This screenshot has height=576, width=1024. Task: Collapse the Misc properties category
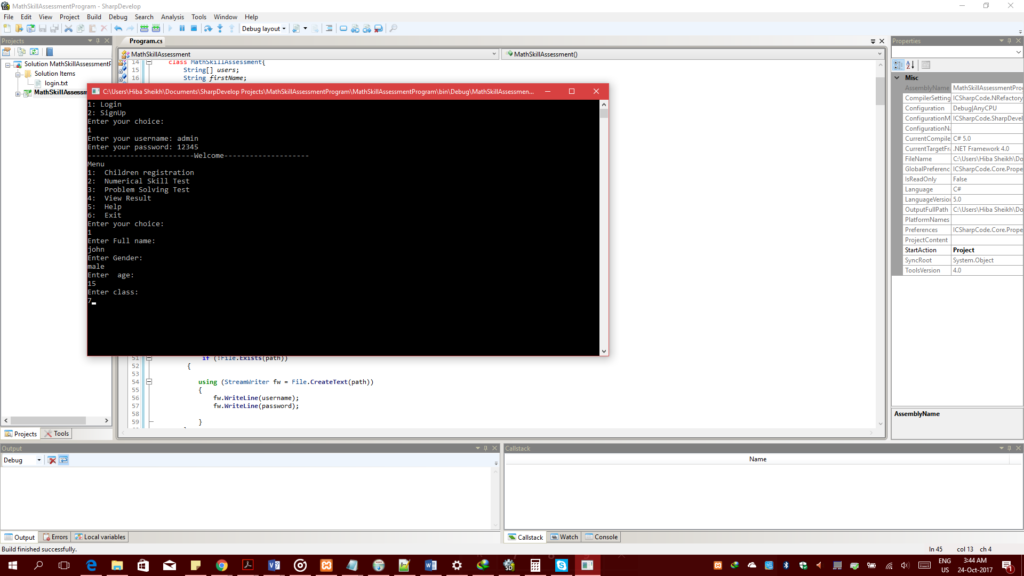pyautogui.click(x=897, y=77)
